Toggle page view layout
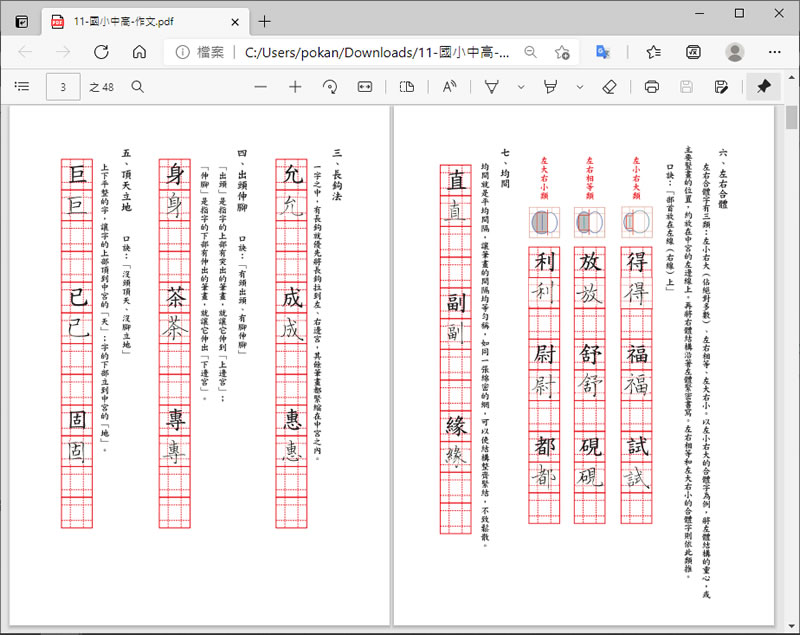This screenshot has height=635, width=800. pyautogui.click(x=407, y=87)
